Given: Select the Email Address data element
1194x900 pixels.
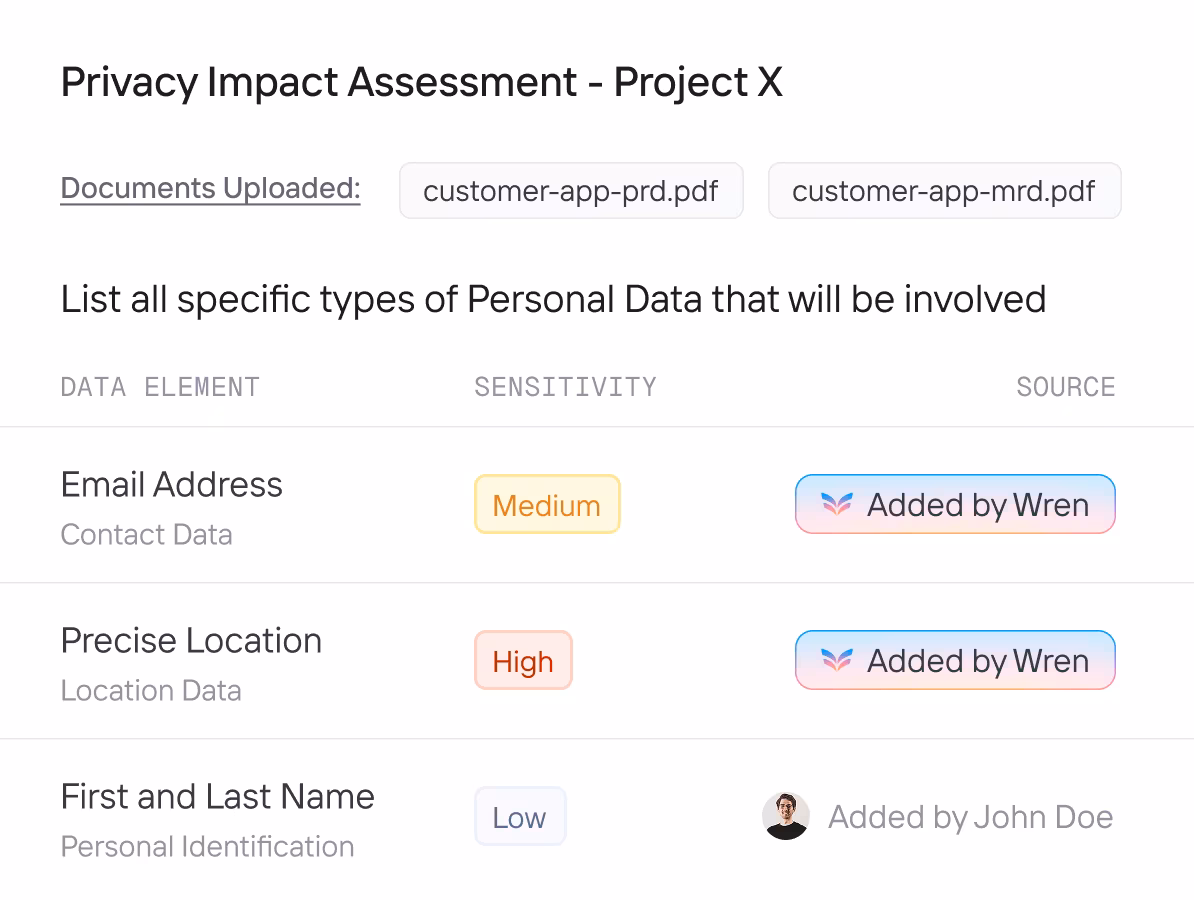Looking at the screenshot, I should pyautogui.click(x=171, y=484).
